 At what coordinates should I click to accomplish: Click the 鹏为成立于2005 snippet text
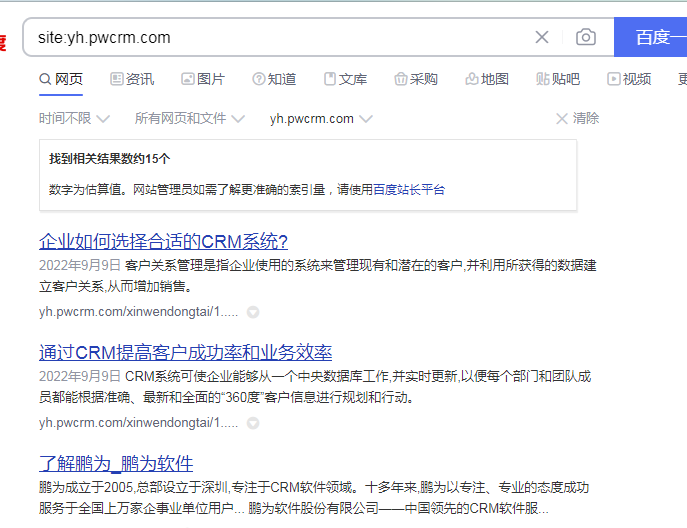pyautogui.click(x=314, y=498)
